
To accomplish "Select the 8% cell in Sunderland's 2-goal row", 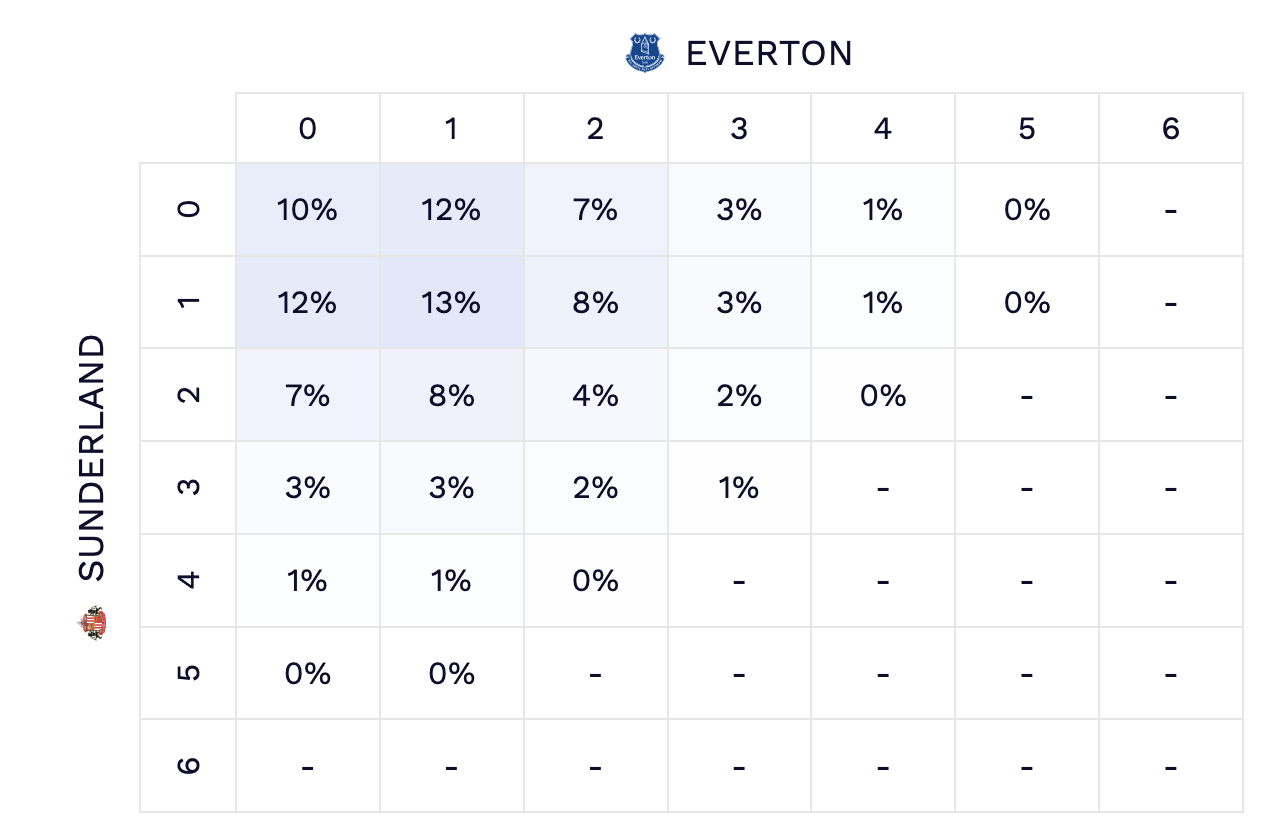I will 451,396.
